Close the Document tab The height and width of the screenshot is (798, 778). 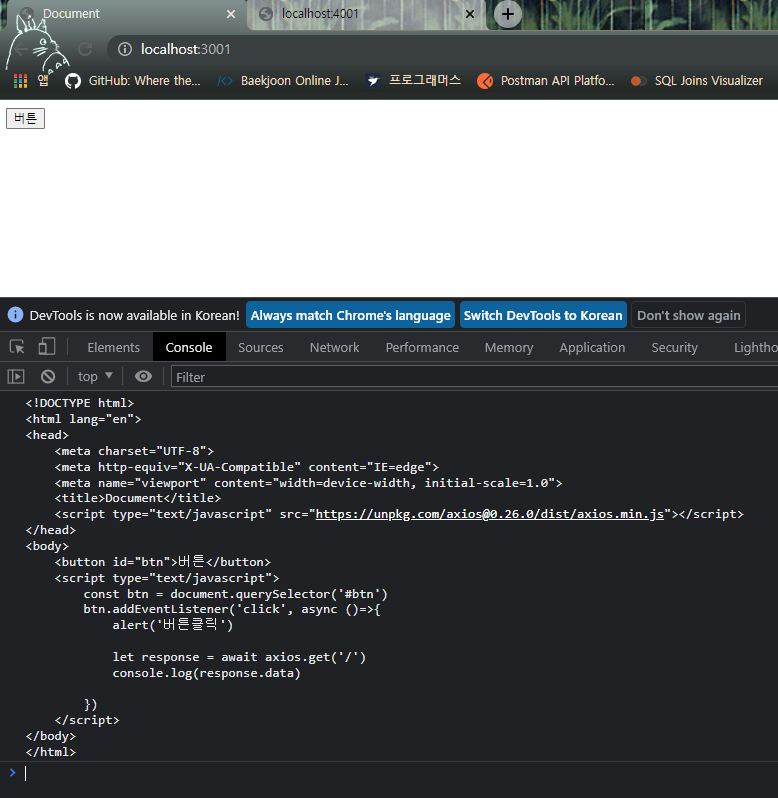pos(231,14)
